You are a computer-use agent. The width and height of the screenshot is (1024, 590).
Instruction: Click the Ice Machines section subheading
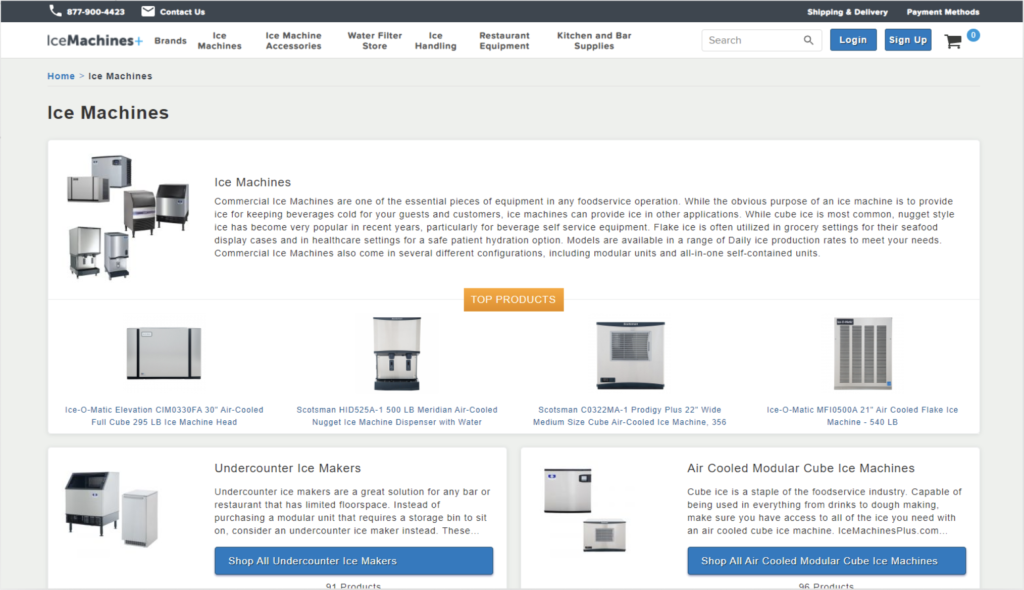coord(253,182)
